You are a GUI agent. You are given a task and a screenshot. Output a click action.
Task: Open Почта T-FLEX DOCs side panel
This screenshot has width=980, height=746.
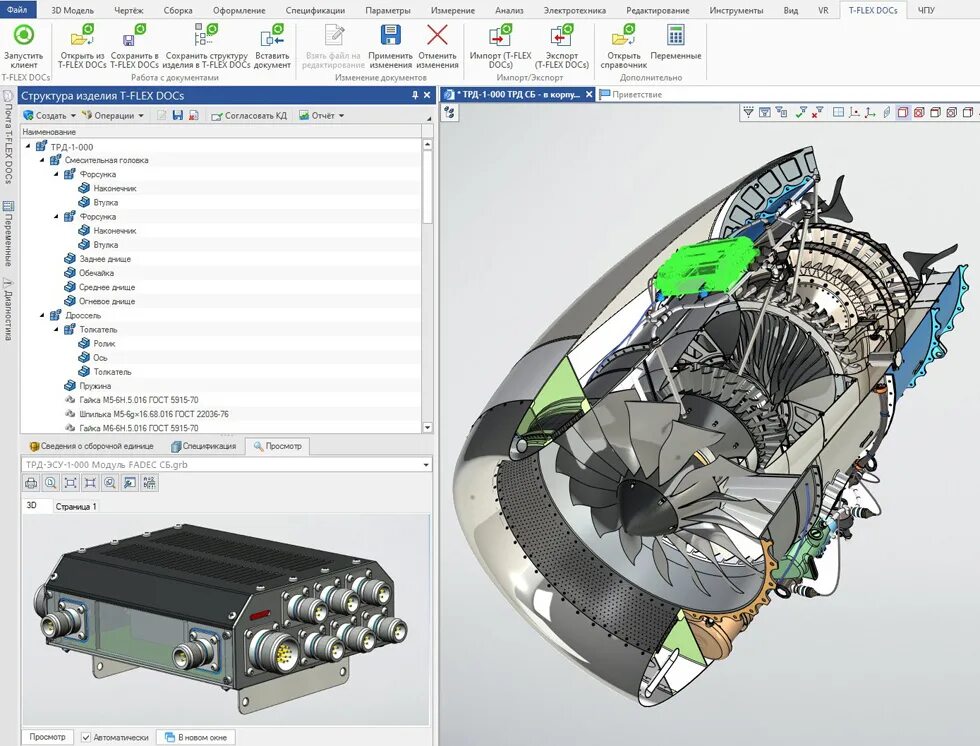(8, 137)
